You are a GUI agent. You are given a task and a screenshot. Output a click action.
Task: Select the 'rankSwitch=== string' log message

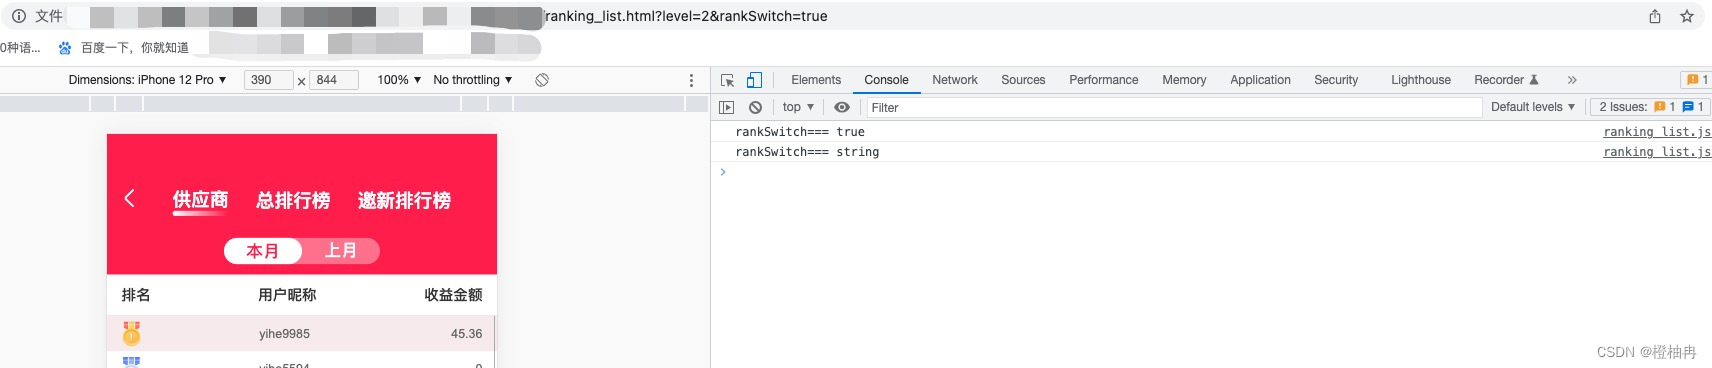tap(807, 152)
